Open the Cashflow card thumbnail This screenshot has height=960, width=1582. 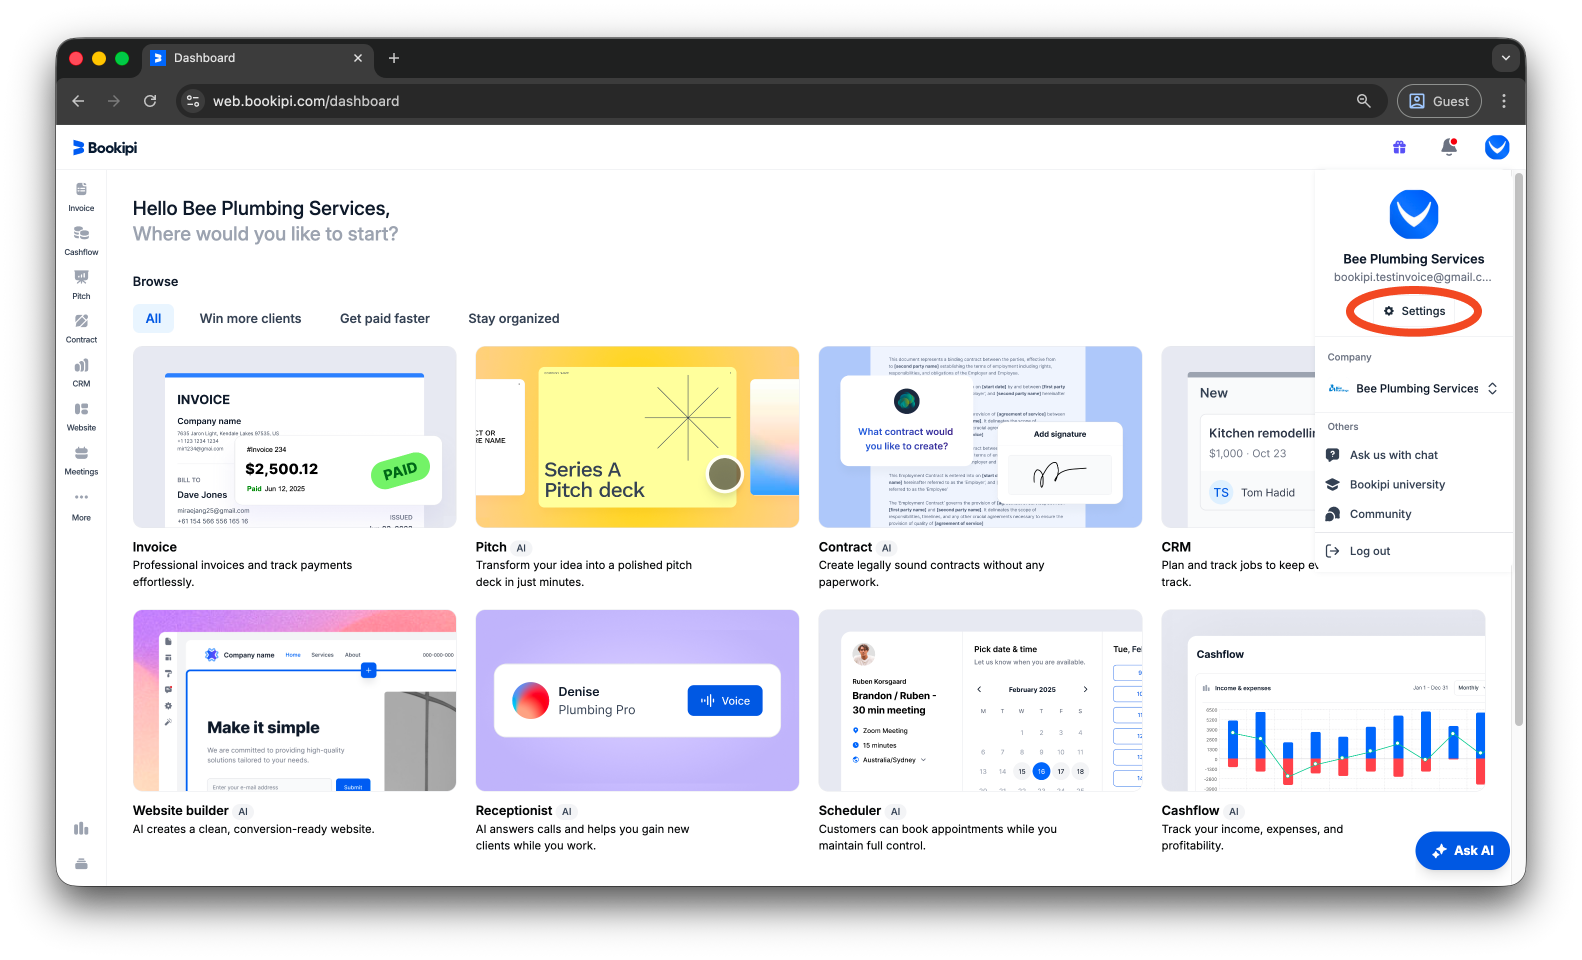(1323, 700)
